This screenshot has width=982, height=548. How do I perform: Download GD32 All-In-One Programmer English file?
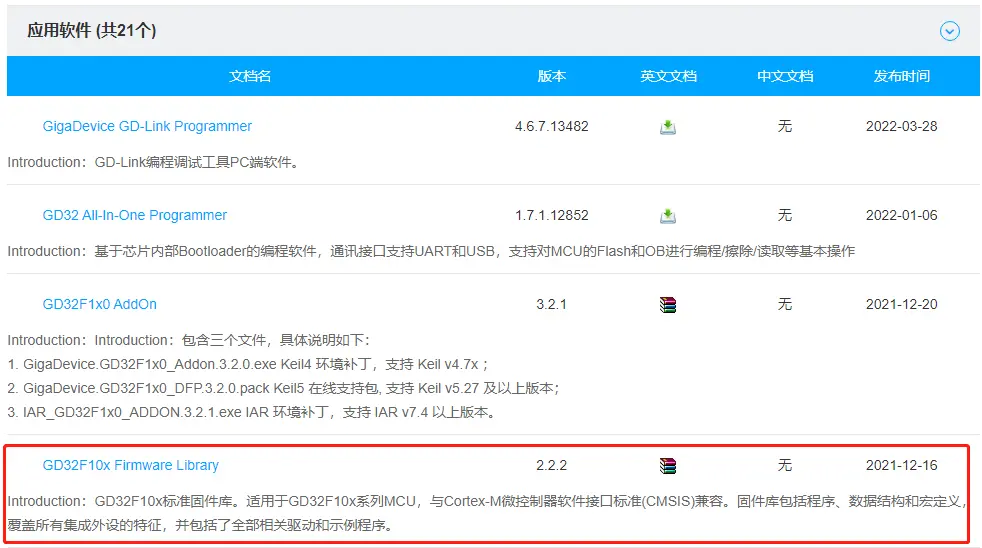pos(668,216)
